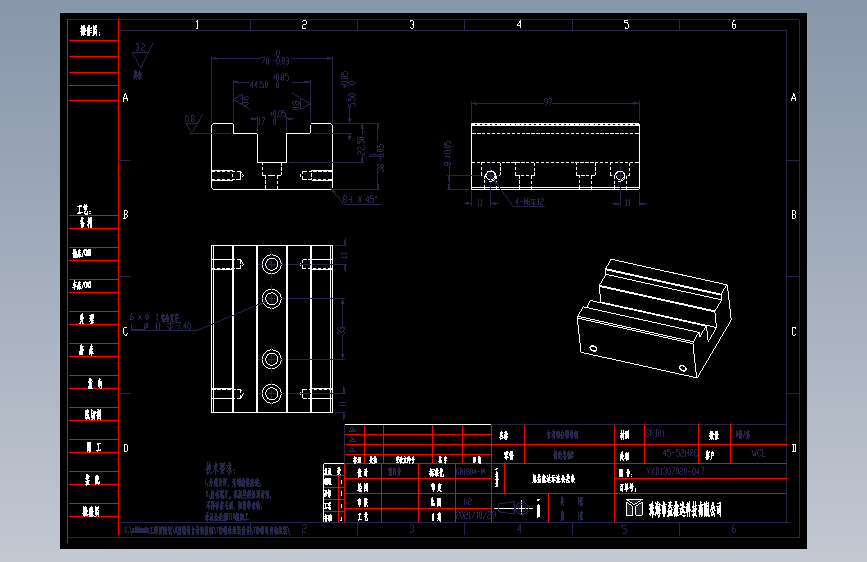Click the zone column number 4 at top
The width and height of the screenshot is (867, 562).
(519, 24)
